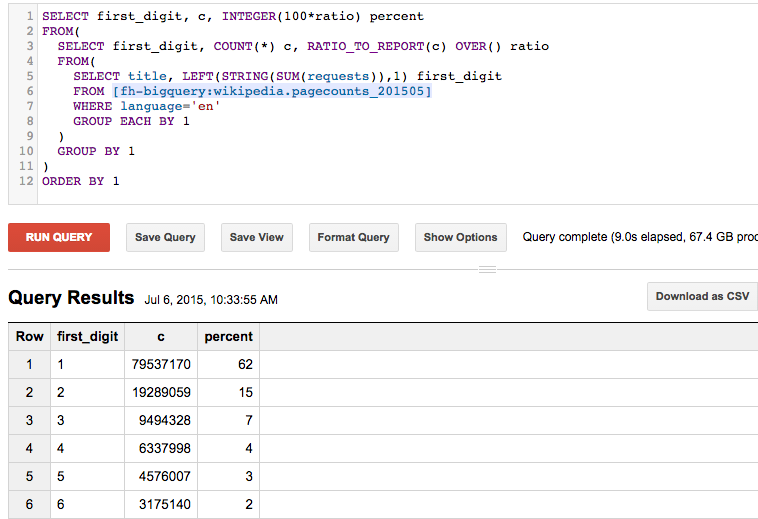758x519 pixels.
Task: Click the Save View button
Action: click(x=257, y=237)
